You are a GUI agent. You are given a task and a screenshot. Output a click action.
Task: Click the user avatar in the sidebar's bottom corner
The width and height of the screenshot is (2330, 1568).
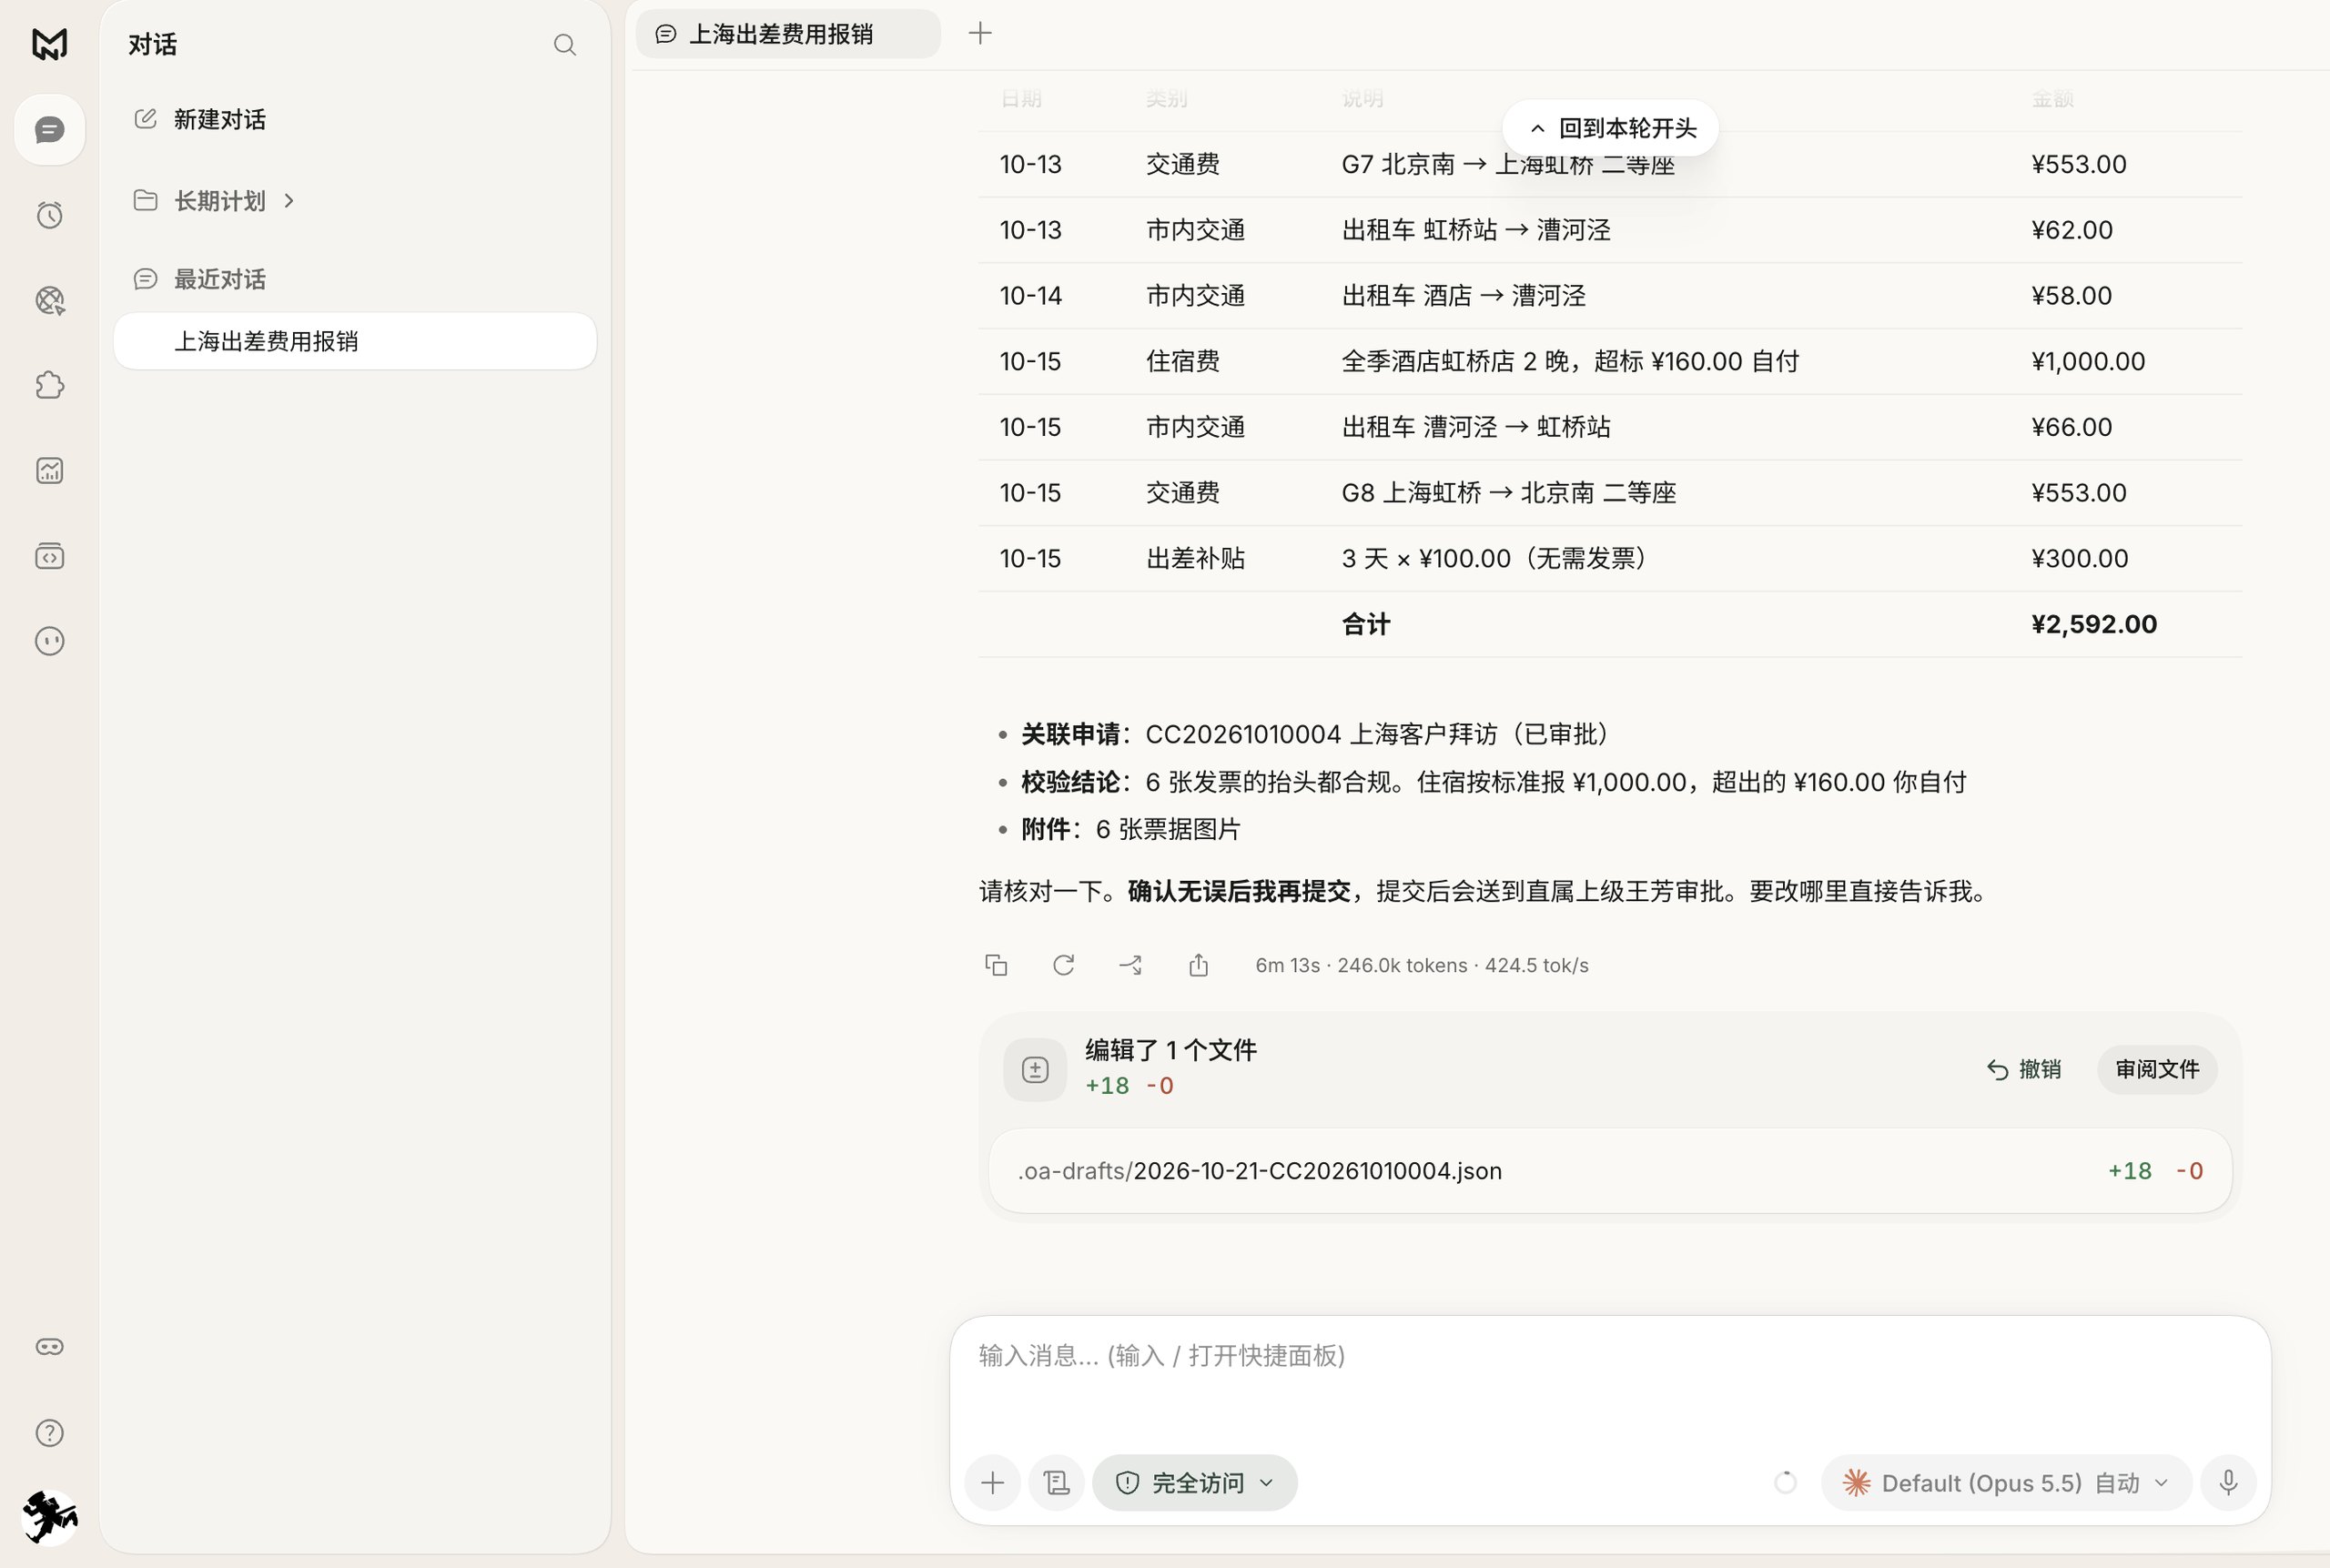coord(49,1517)
